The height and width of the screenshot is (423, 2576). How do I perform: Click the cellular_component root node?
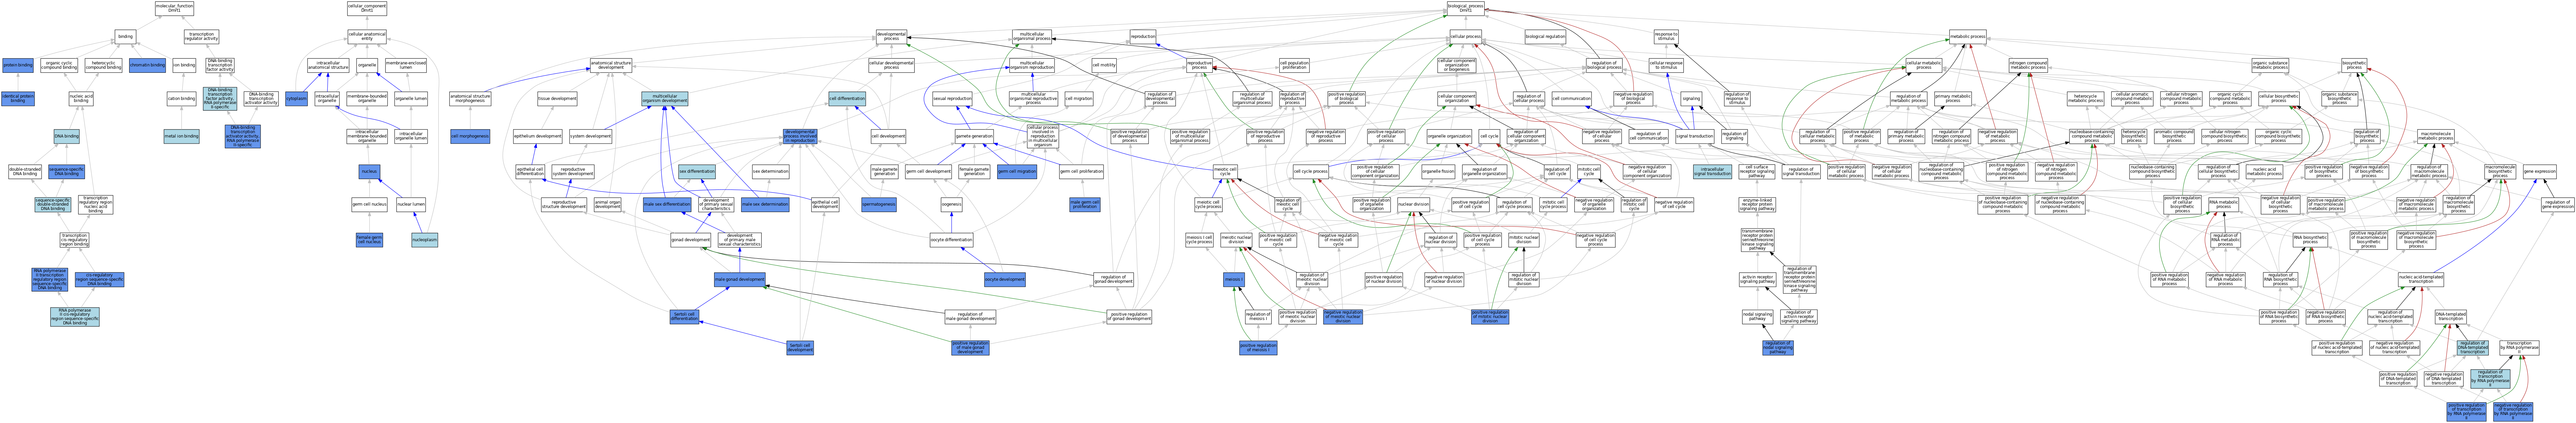(367, 8)
